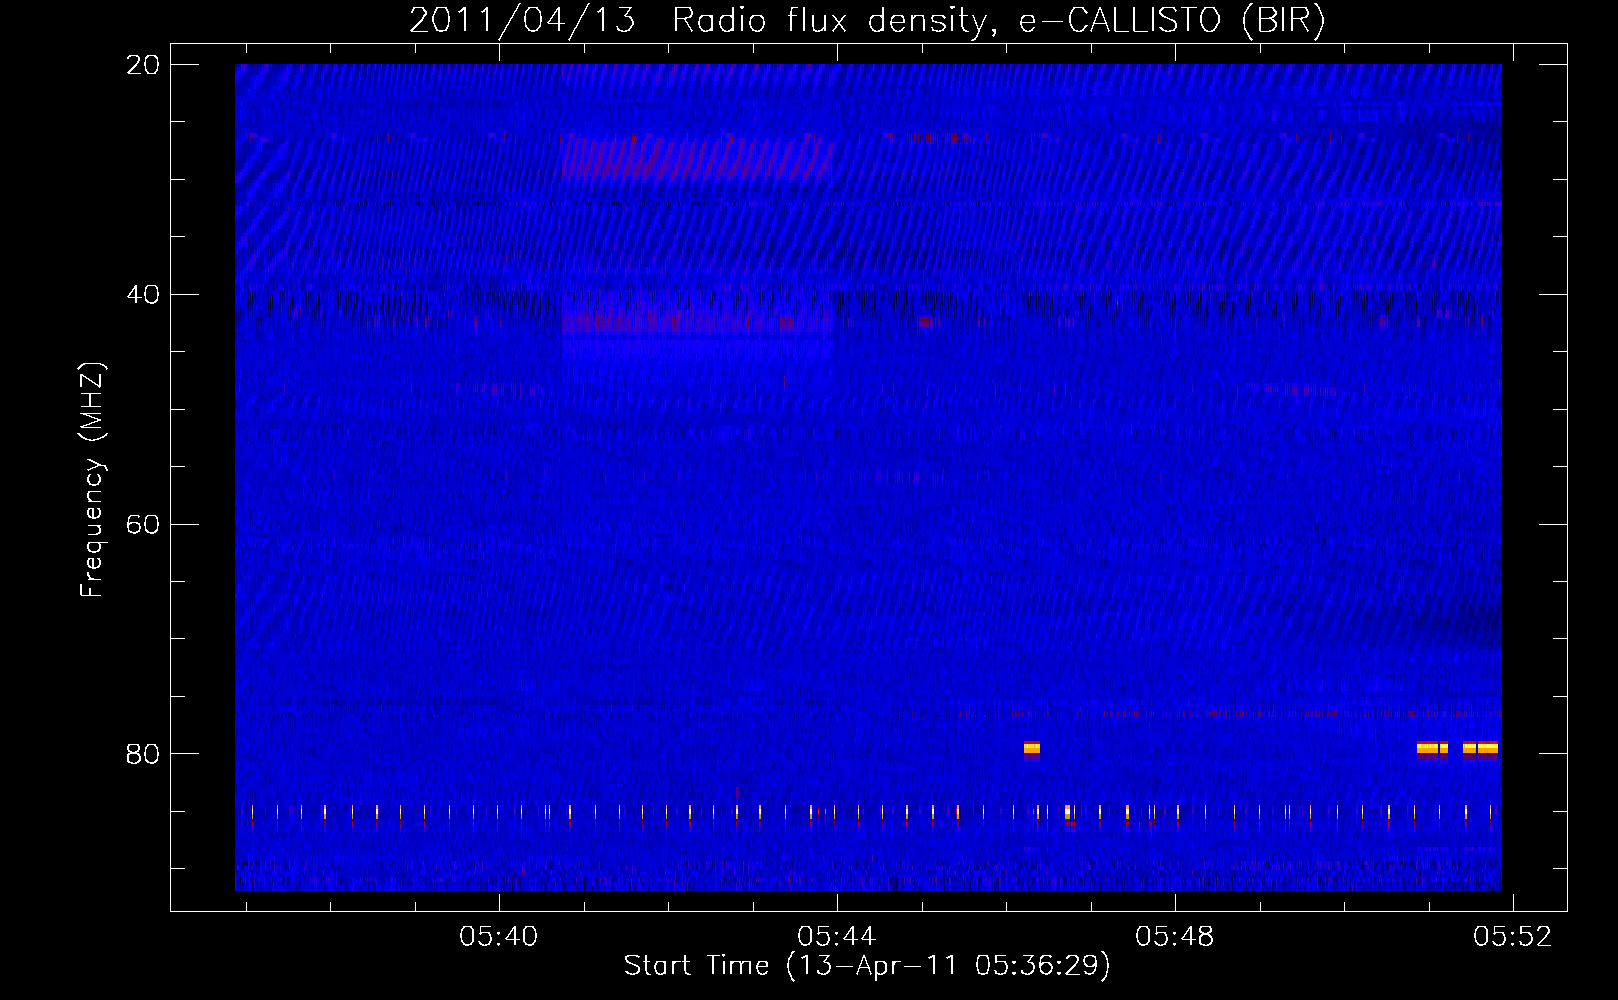Click the 'Frequency (MHZ)' y-axis label
The width and height of the screenshot is (1618, 1000).
coord(92,480)
